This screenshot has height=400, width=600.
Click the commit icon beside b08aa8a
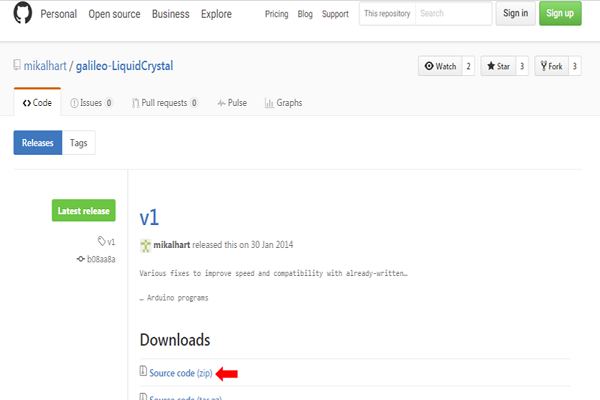80,259
